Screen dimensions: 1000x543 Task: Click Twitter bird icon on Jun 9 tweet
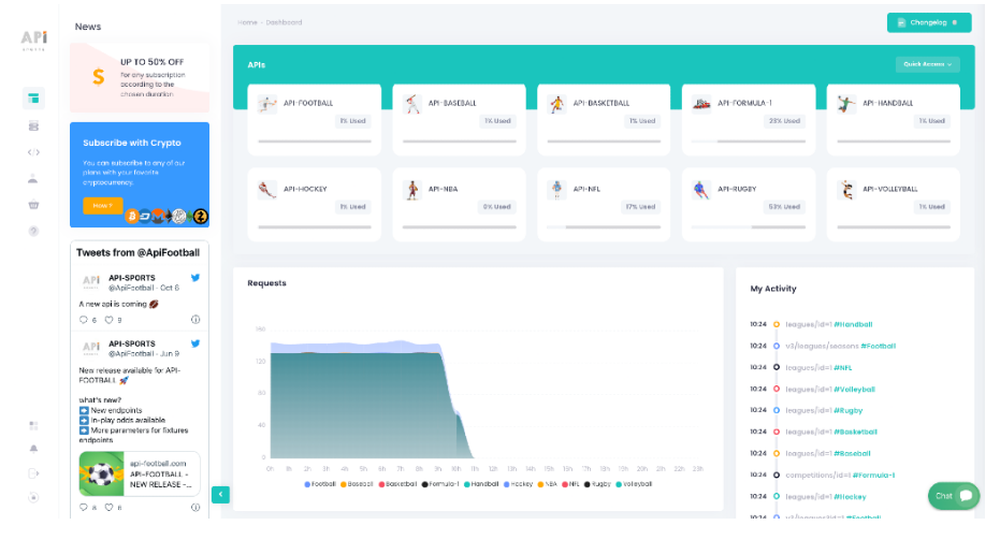(x=196, y=343)
